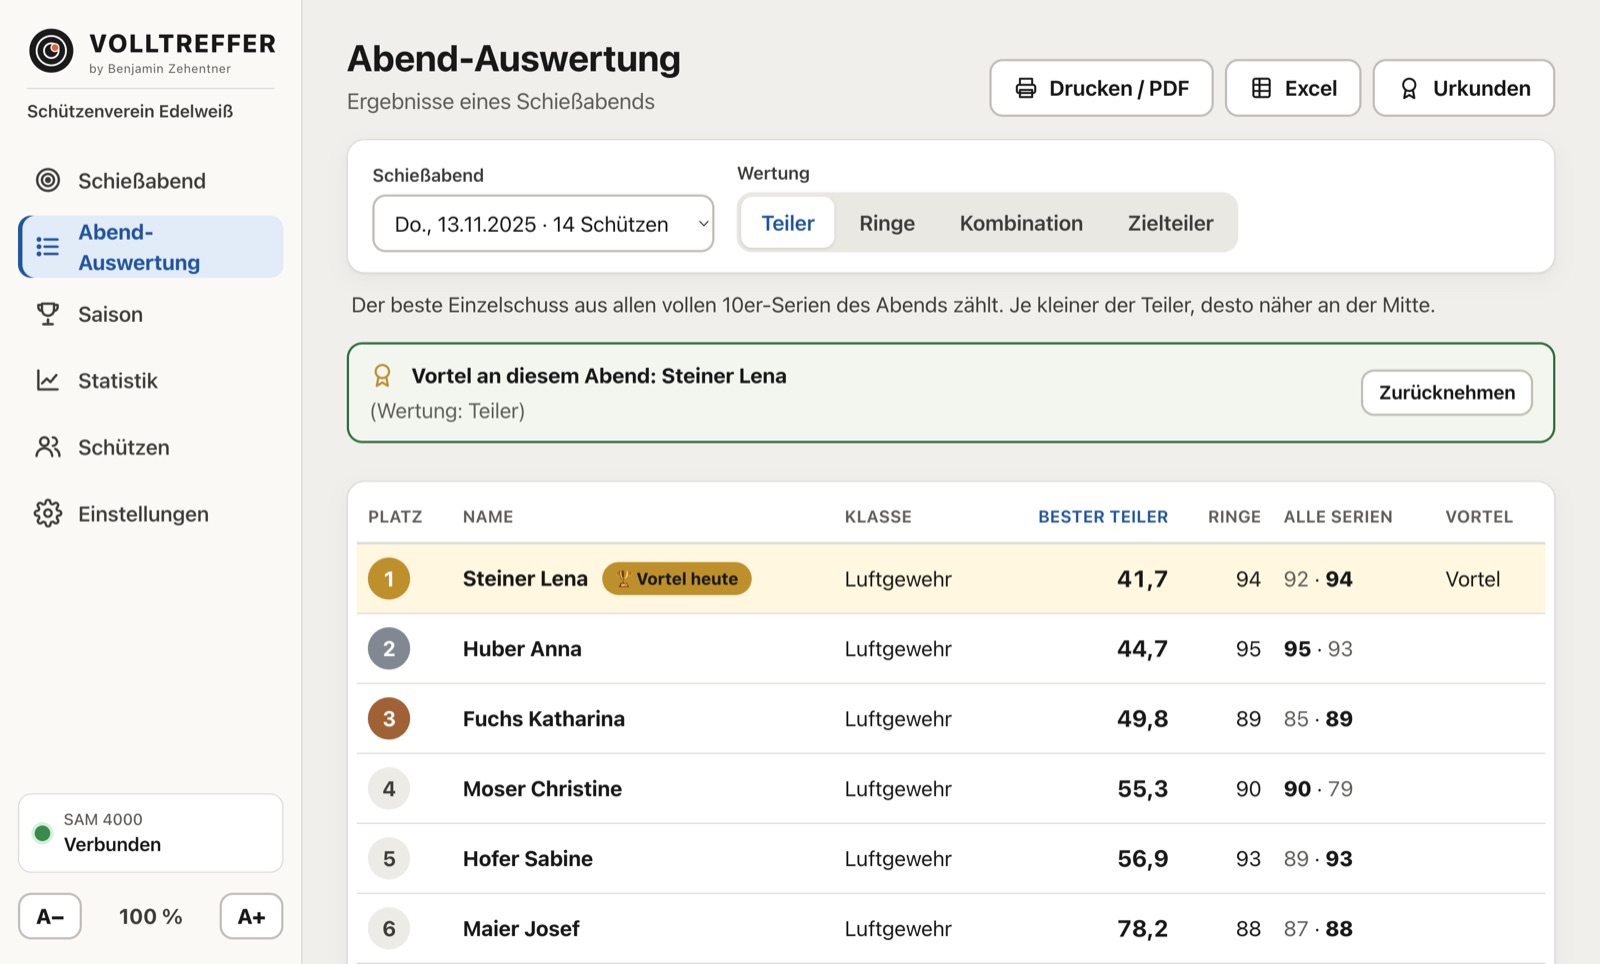Open Schießabend in the sidebar
This screenshot has height=964, width=1600.
click(151, 180)
